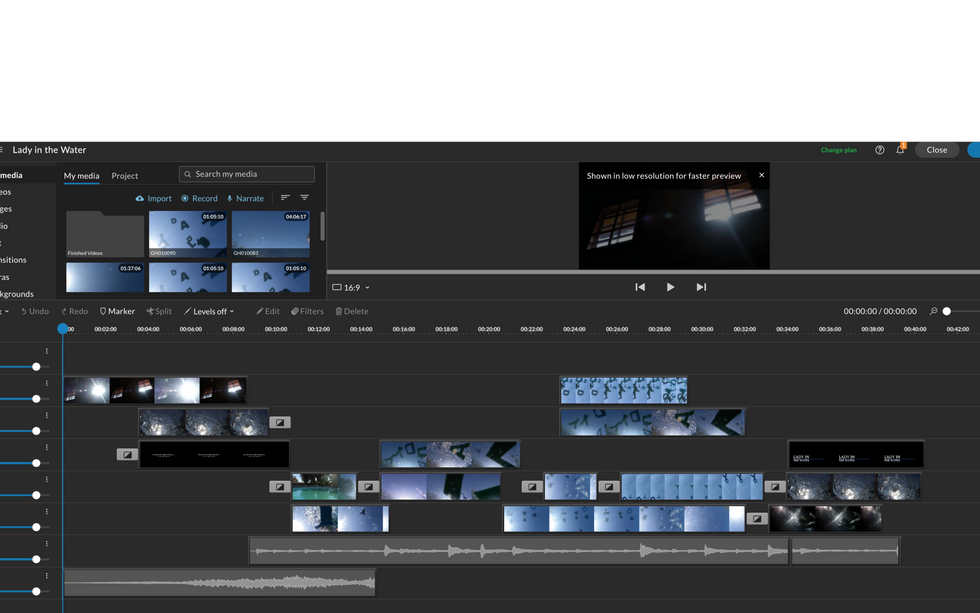Select the GH010083 media thumbnail
Image resolution: width=980 pixels, height=613 pixels.
pos(271,234)
